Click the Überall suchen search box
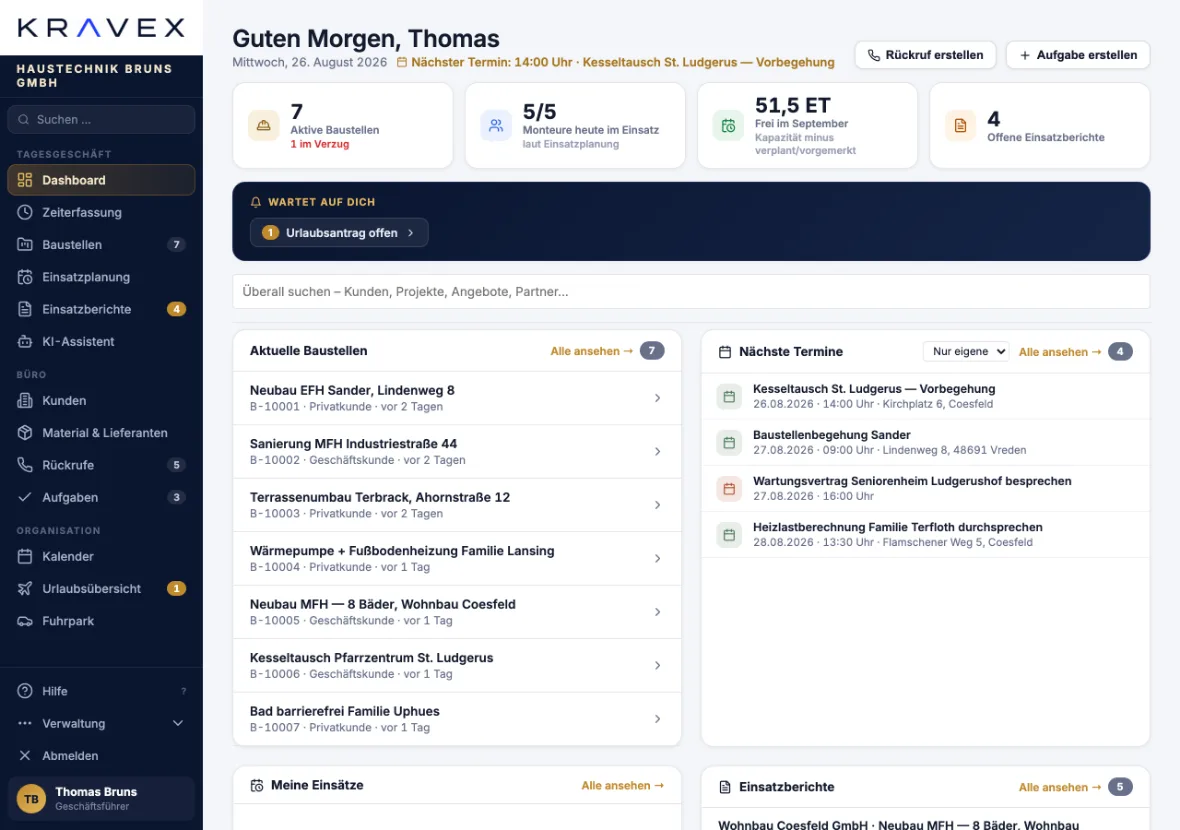 point(691,291)
